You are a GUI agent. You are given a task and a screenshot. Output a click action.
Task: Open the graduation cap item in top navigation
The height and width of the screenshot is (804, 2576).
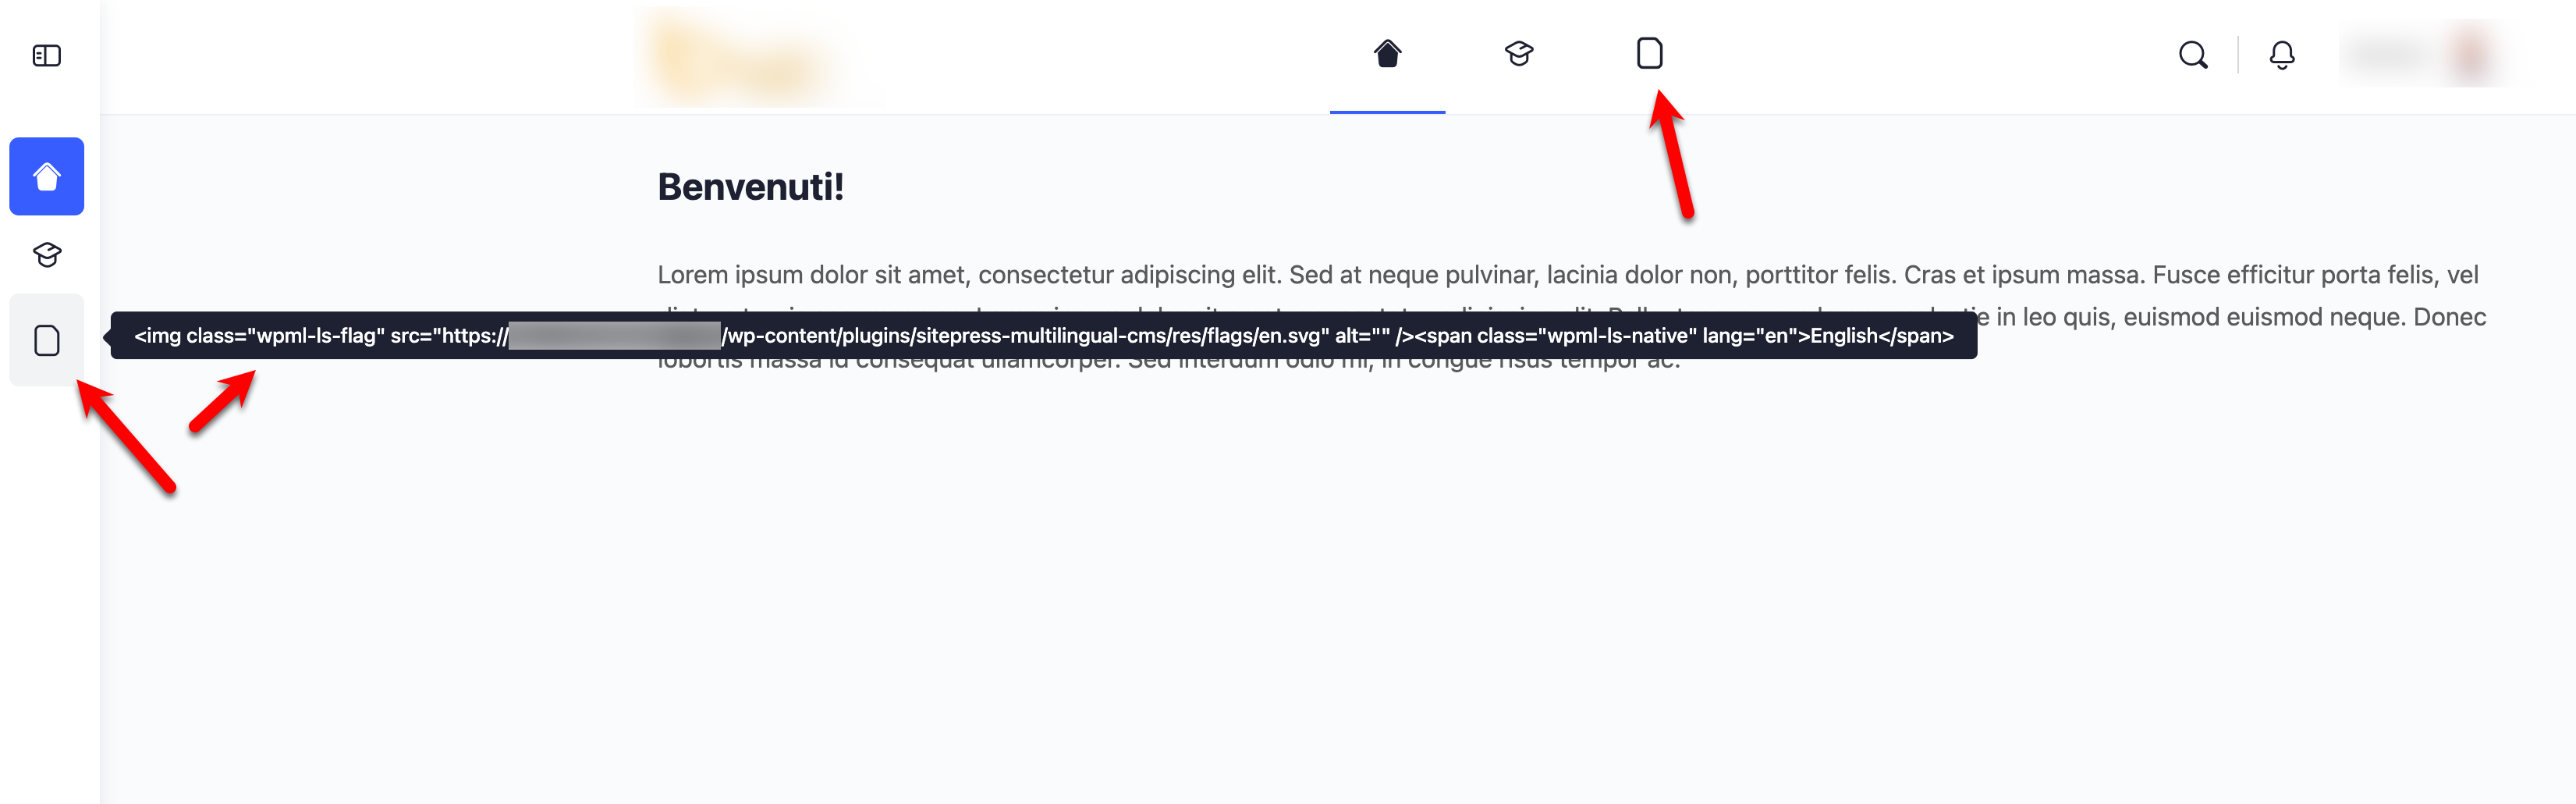point(1519,54)
